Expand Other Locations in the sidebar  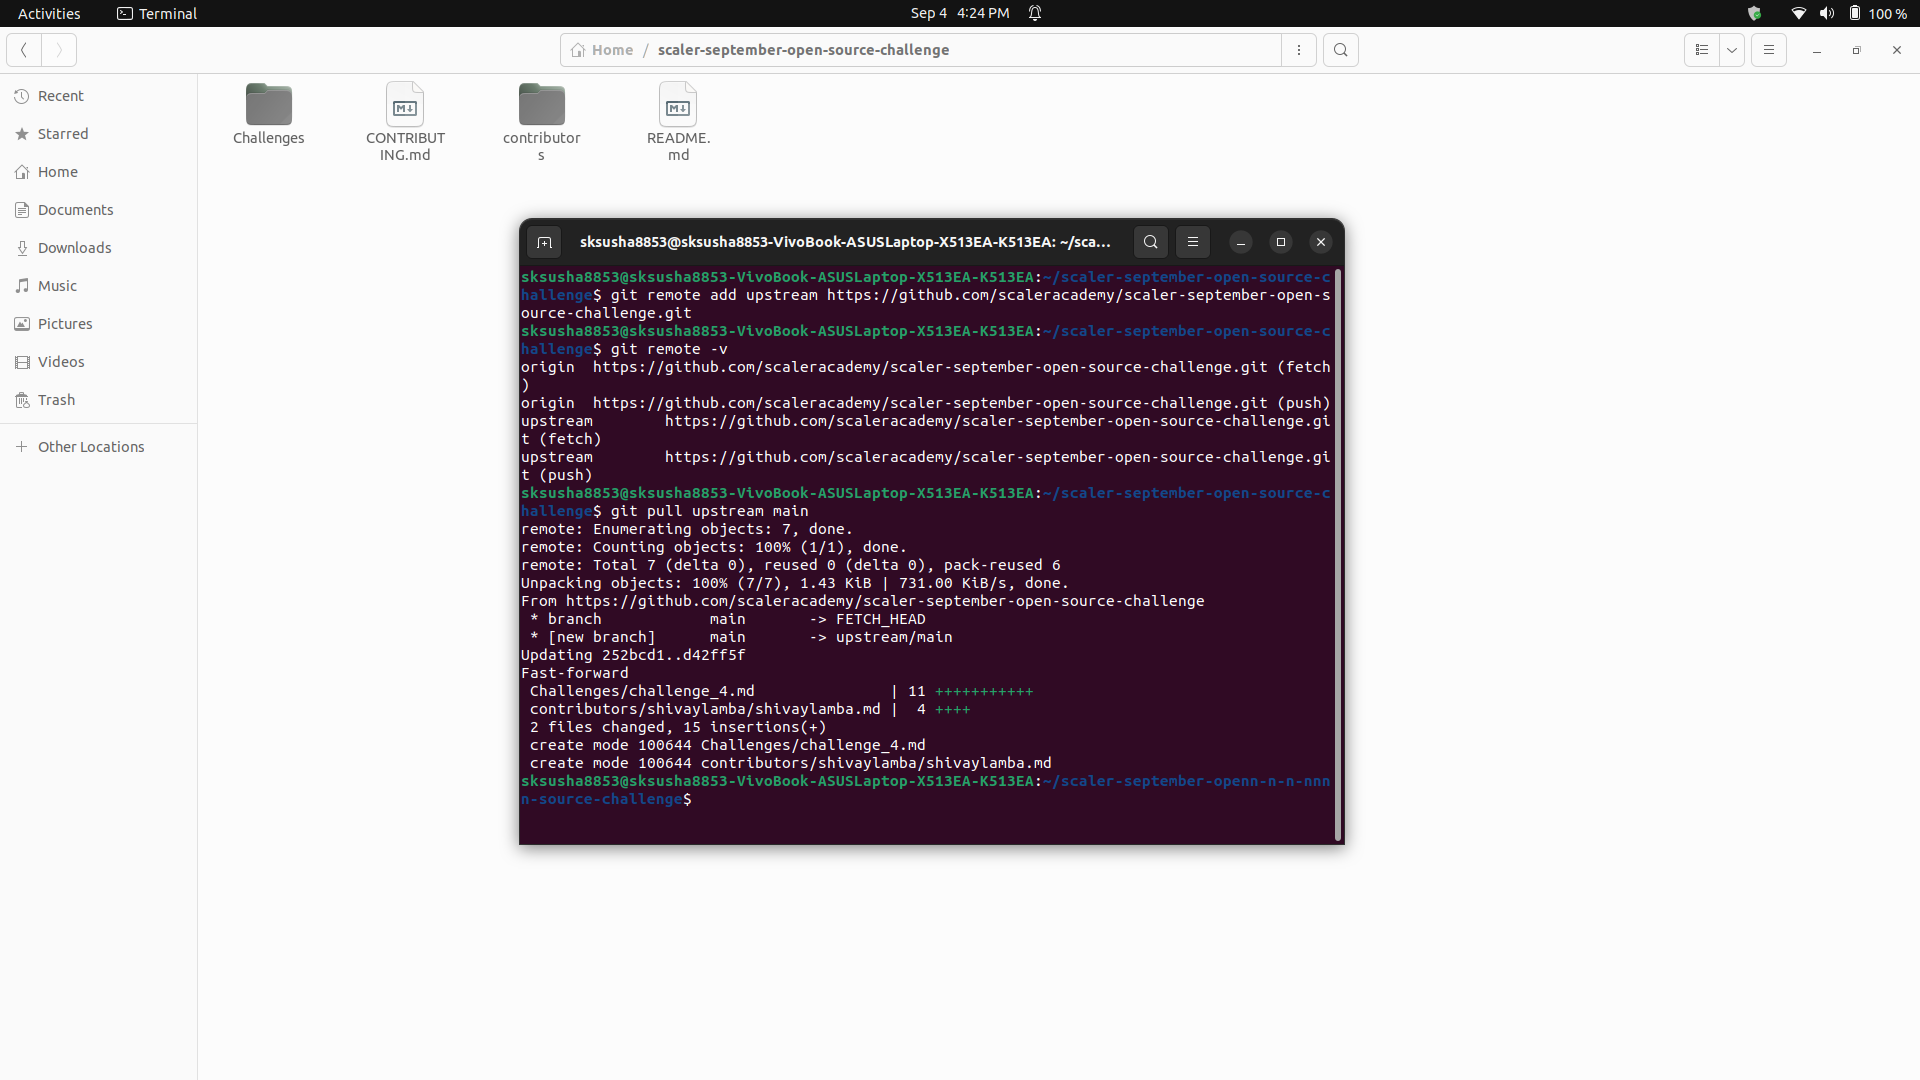pos(90,446)
